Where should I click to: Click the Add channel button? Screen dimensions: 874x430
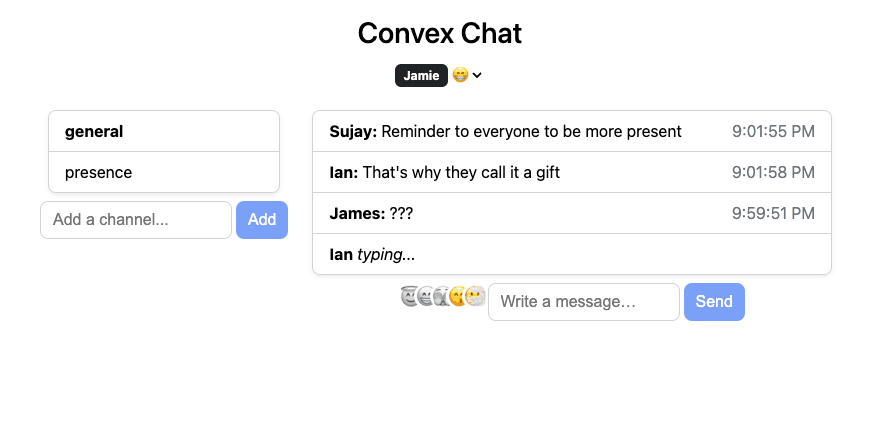click(x=262, y=220)
